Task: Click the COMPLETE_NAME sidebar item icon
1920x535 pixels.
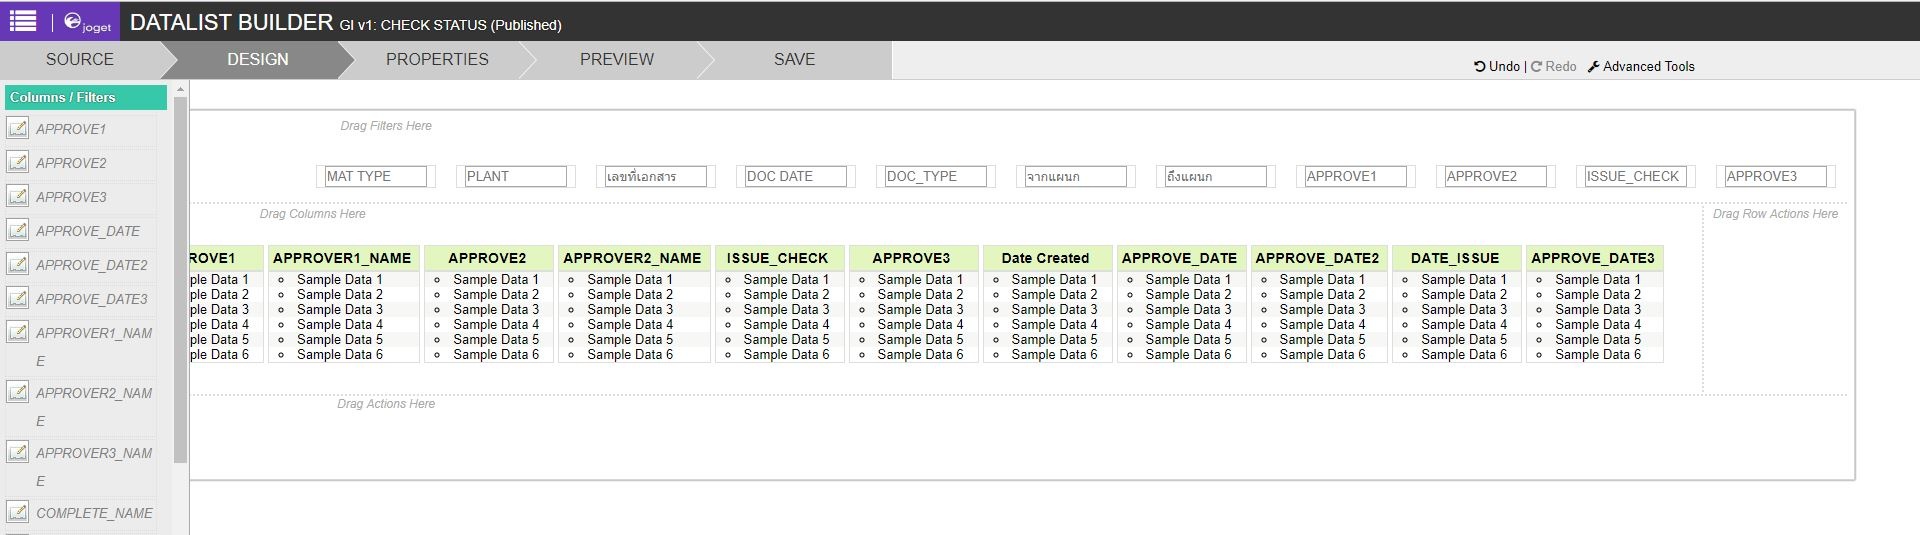Action: point(18,512)
